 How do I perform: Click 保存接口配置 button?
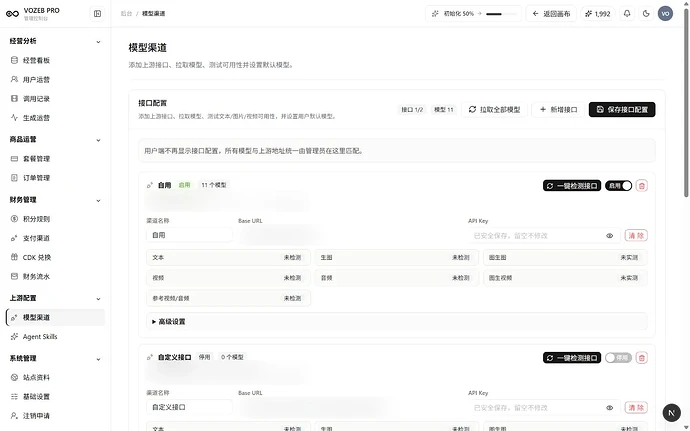click(622, 110)
